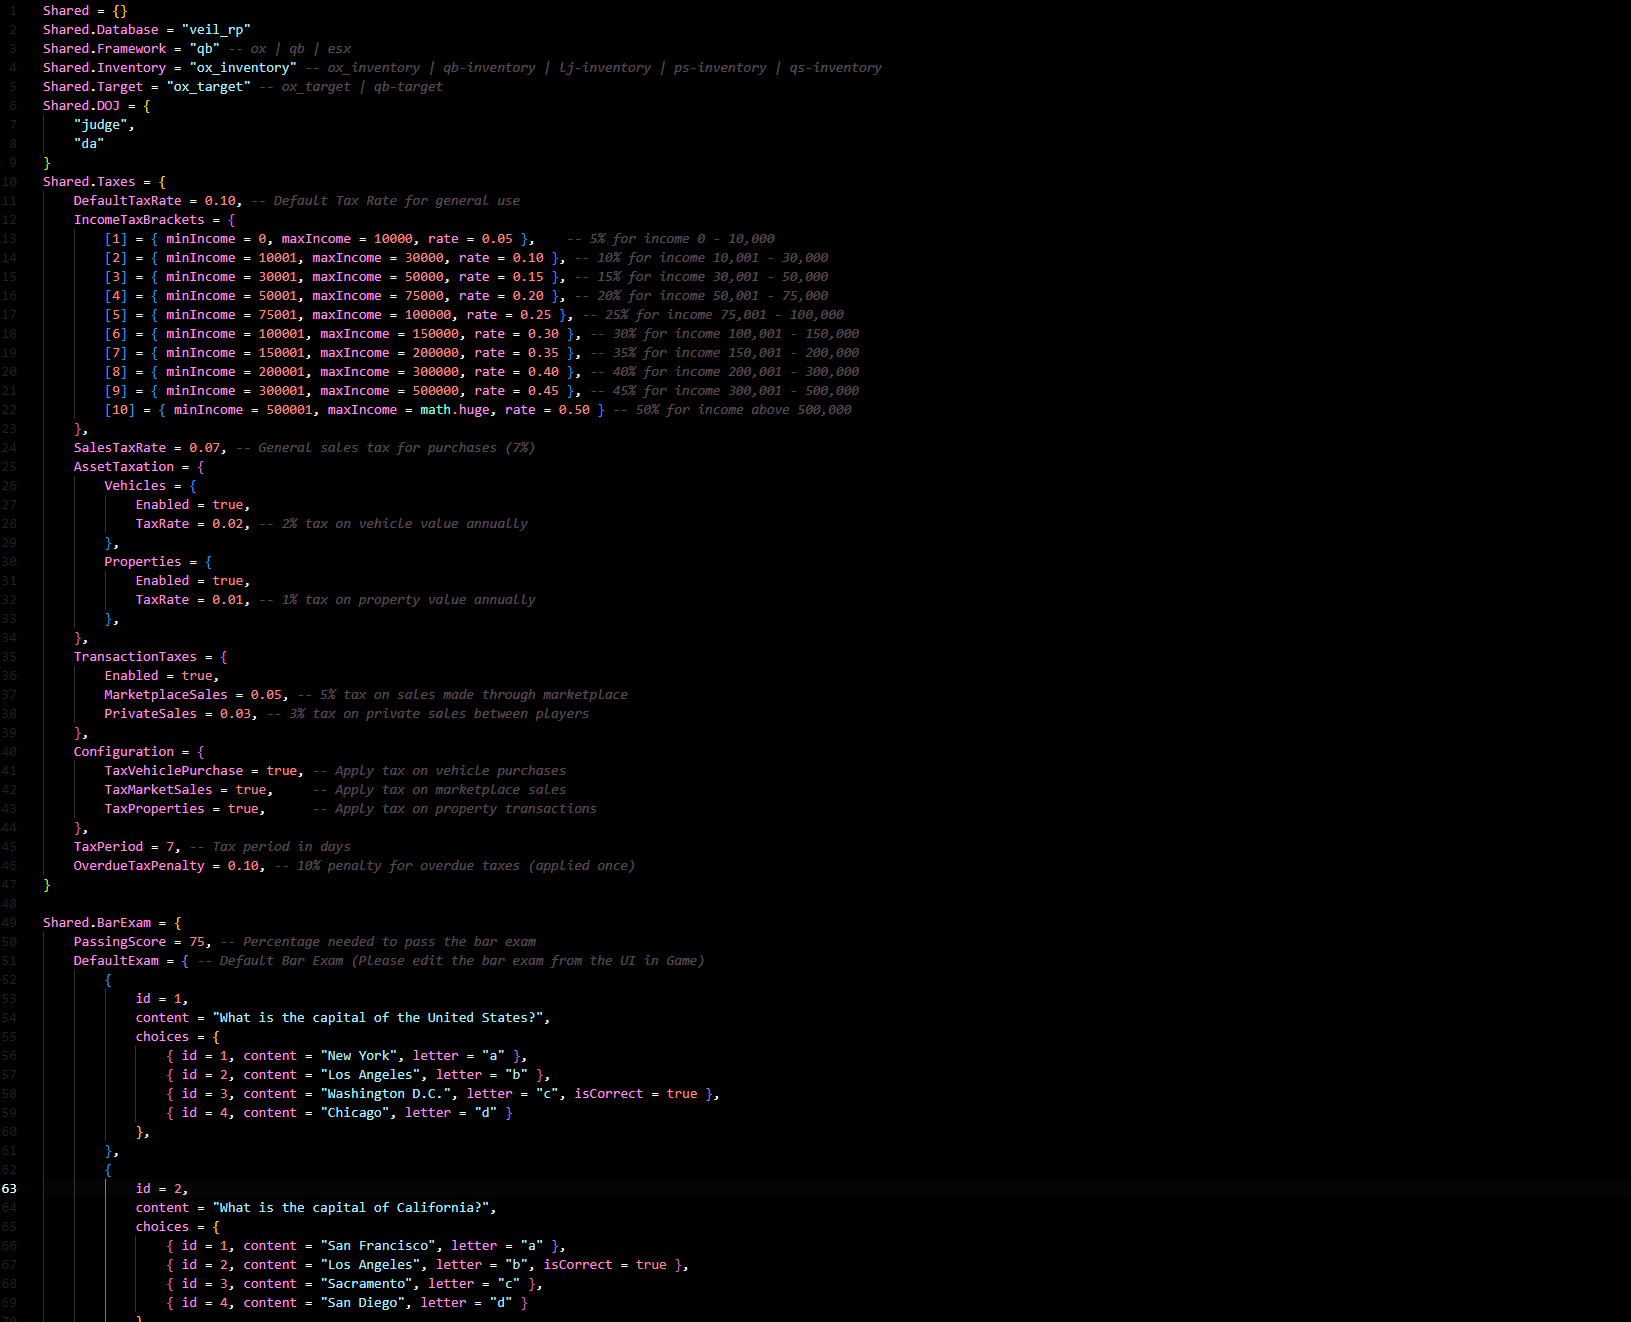Click the "San Diego" choice string
1631x1322 pixels.
[362, 1302]
